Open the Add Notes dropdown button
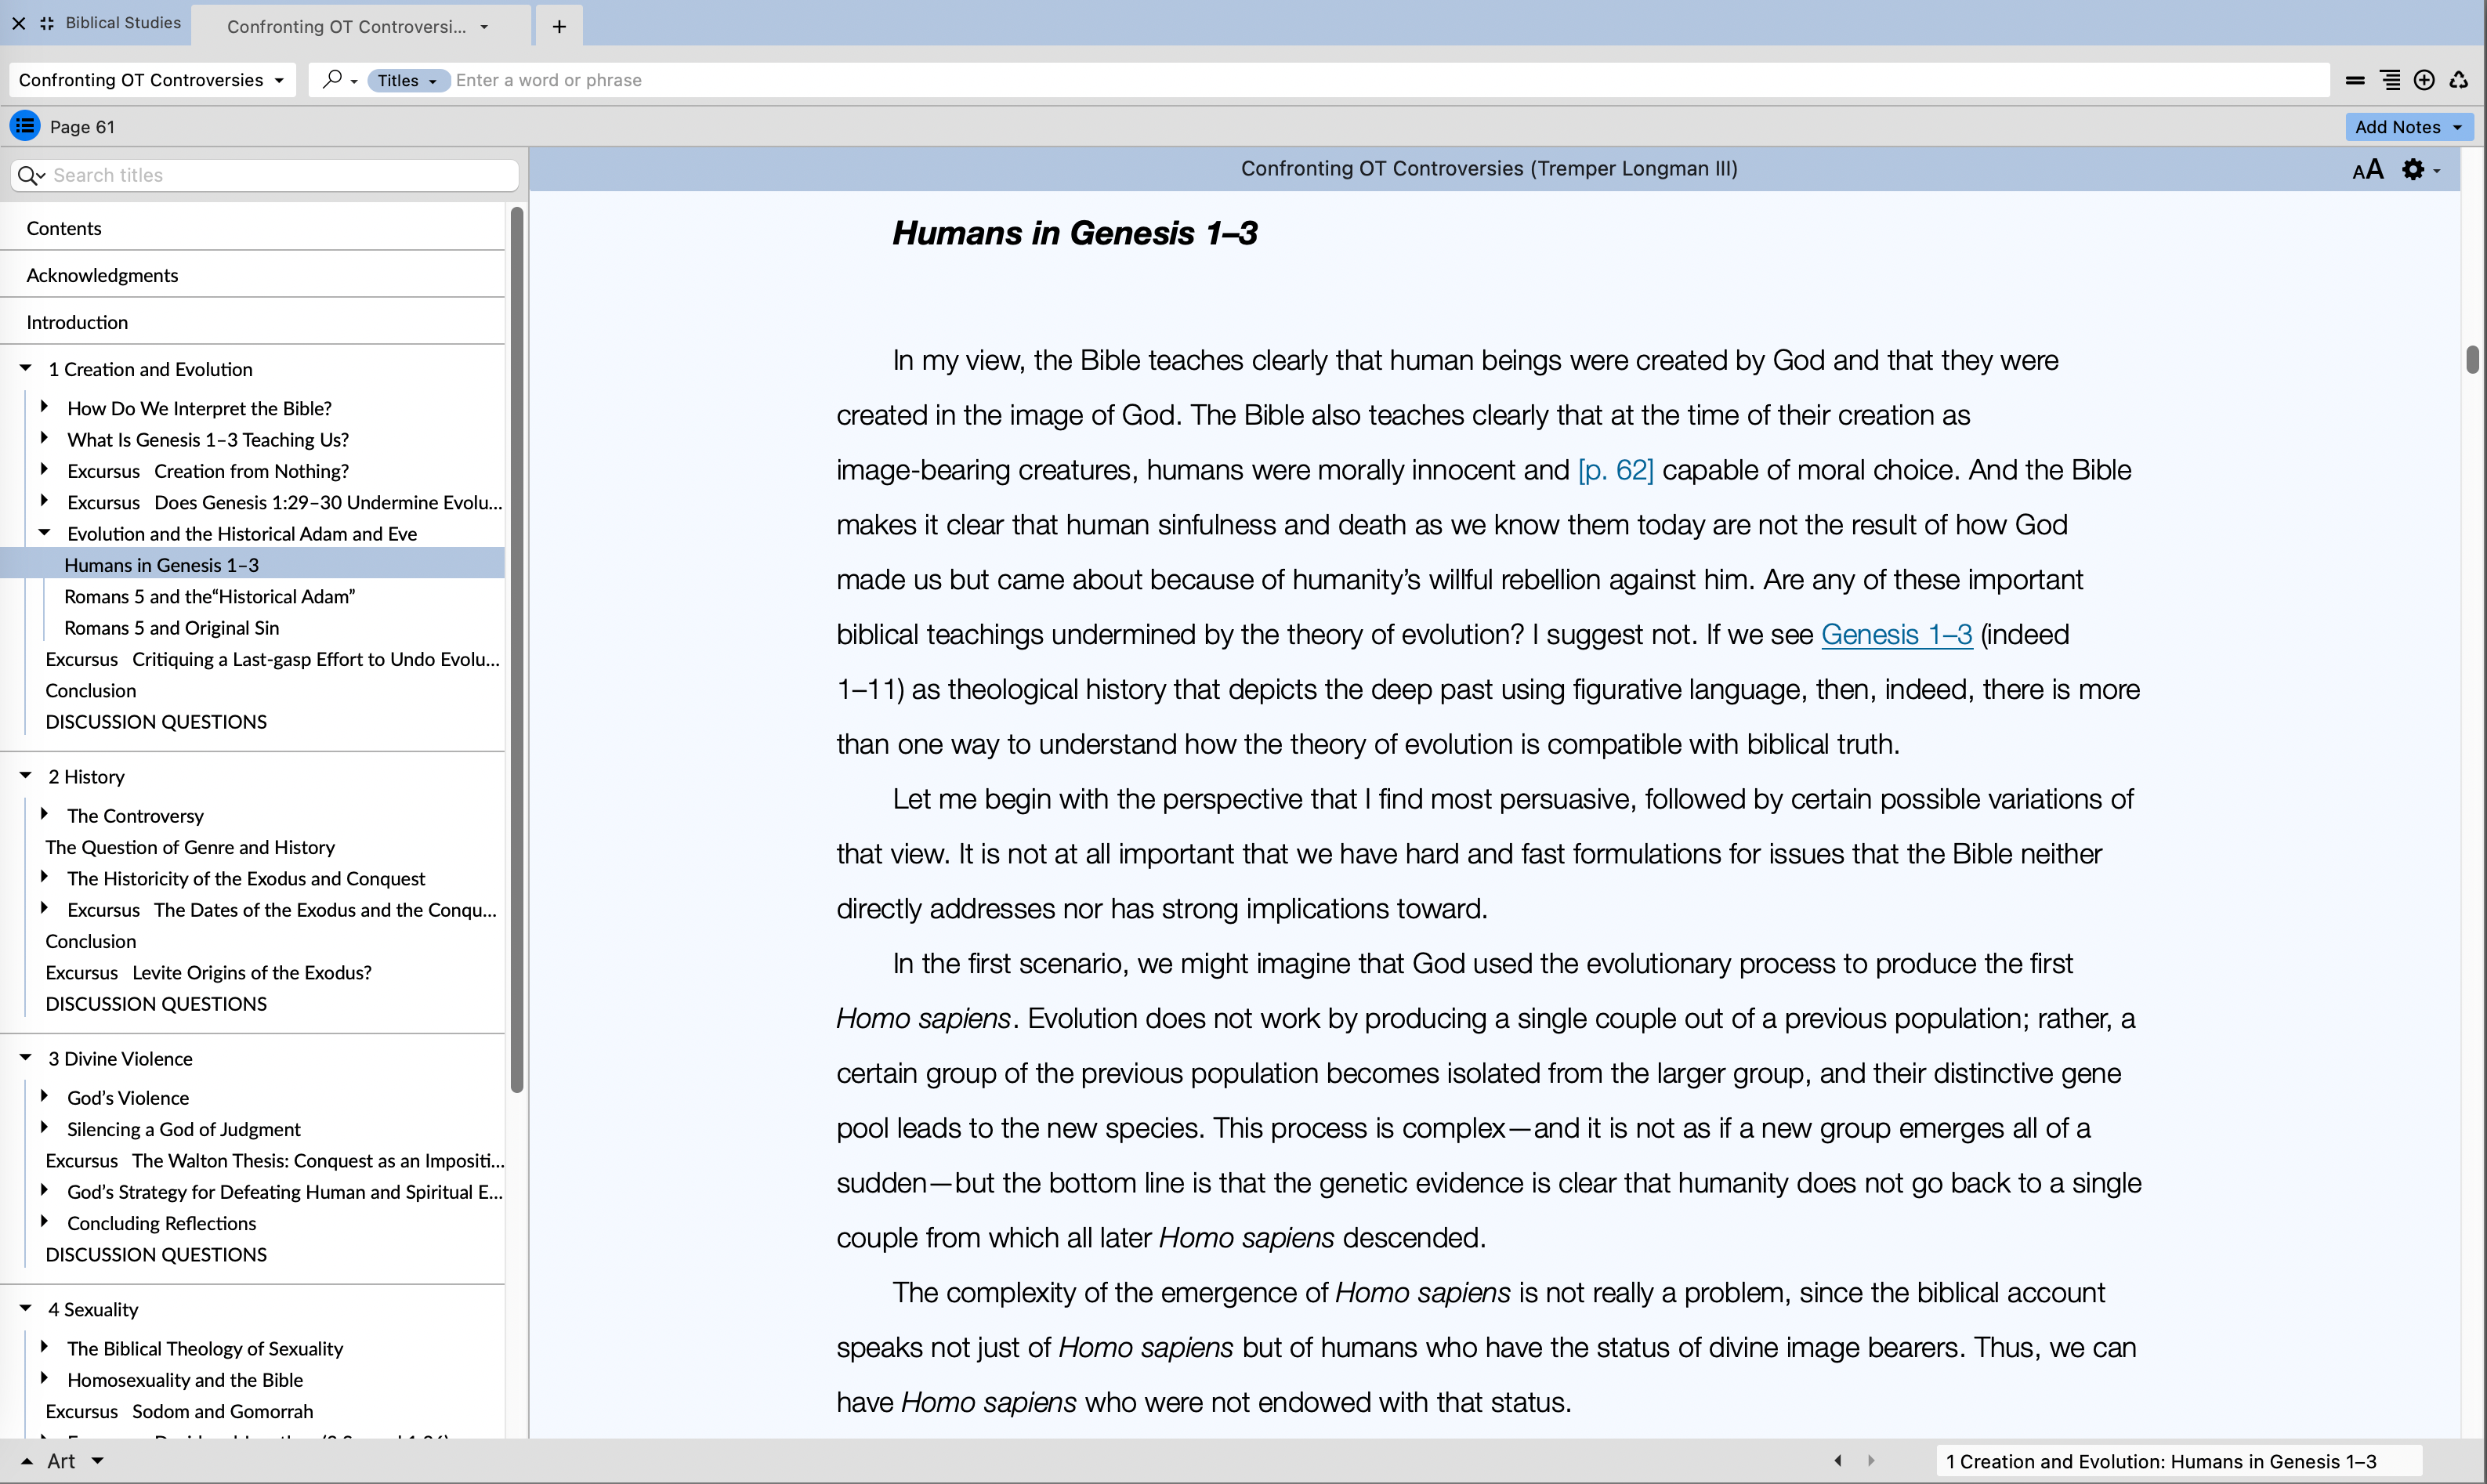Viewport: 2487px width, 1484px height. point(2408,127)
